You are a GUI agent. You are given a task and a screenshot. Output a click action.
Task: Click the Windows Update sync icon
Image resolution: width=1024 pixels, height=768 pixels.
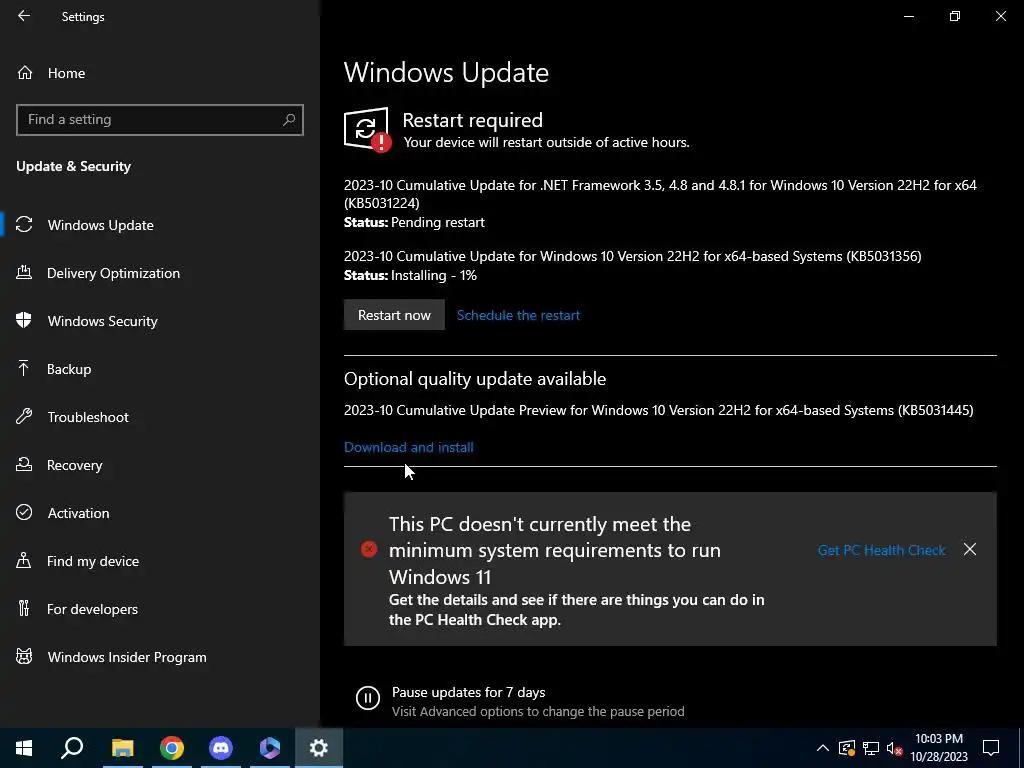click(x=24, y=225)
